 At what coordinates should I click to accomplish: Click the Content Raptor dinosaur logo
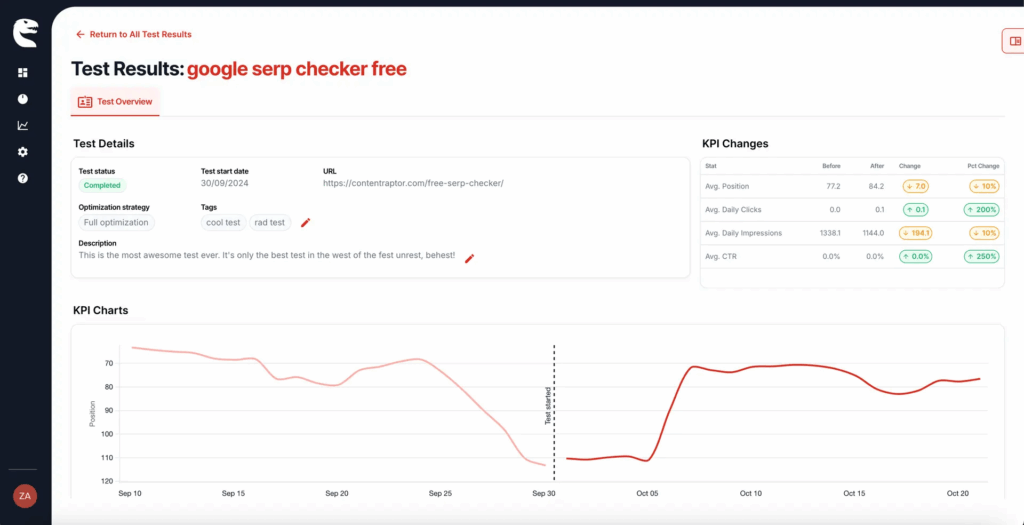[24, 33]
